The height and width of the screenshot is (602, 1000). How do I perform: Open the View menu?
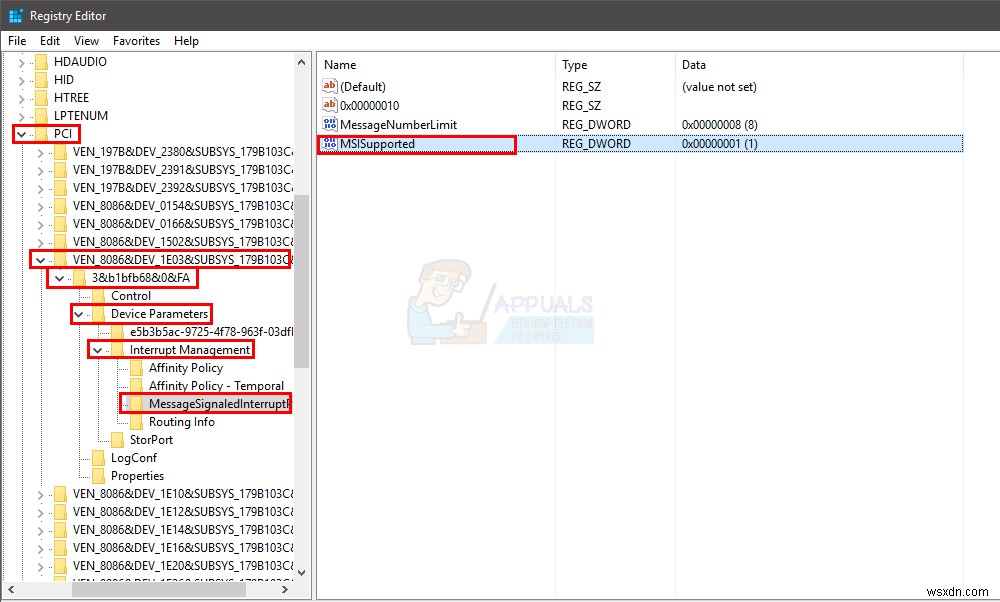coord(86,41)
